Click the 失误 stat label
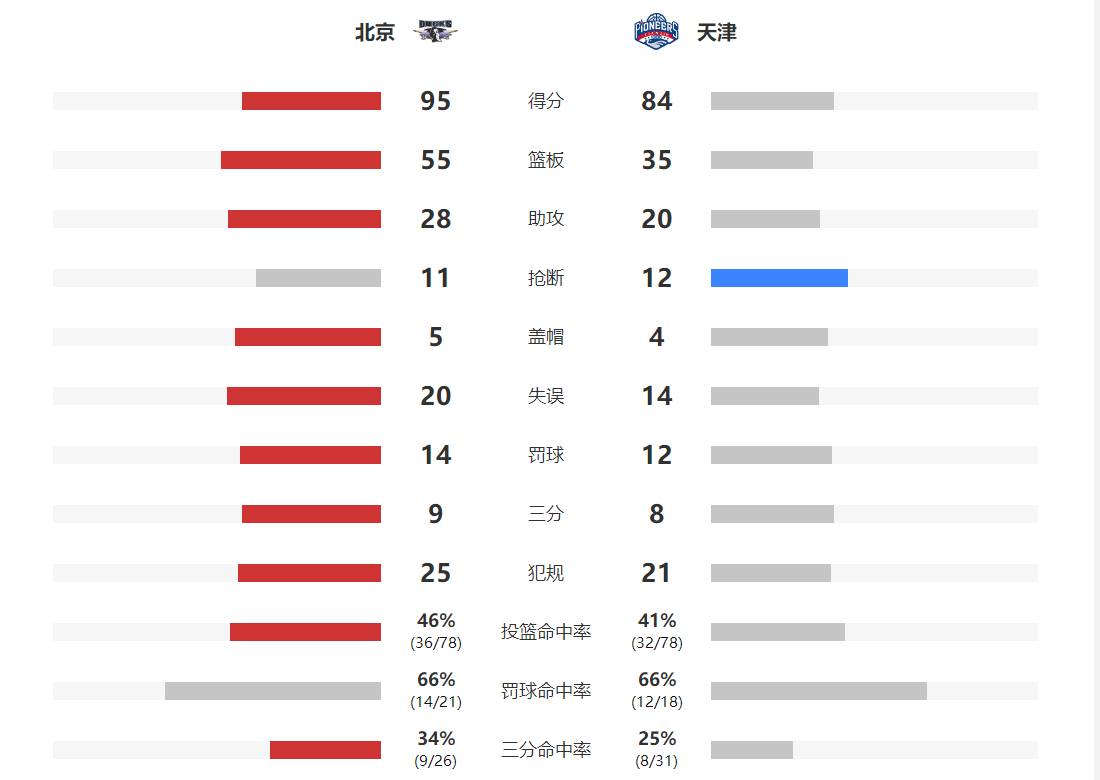The width and height of the screenshot is (1100, 780). pyautogui.click(x=546, y=396)
